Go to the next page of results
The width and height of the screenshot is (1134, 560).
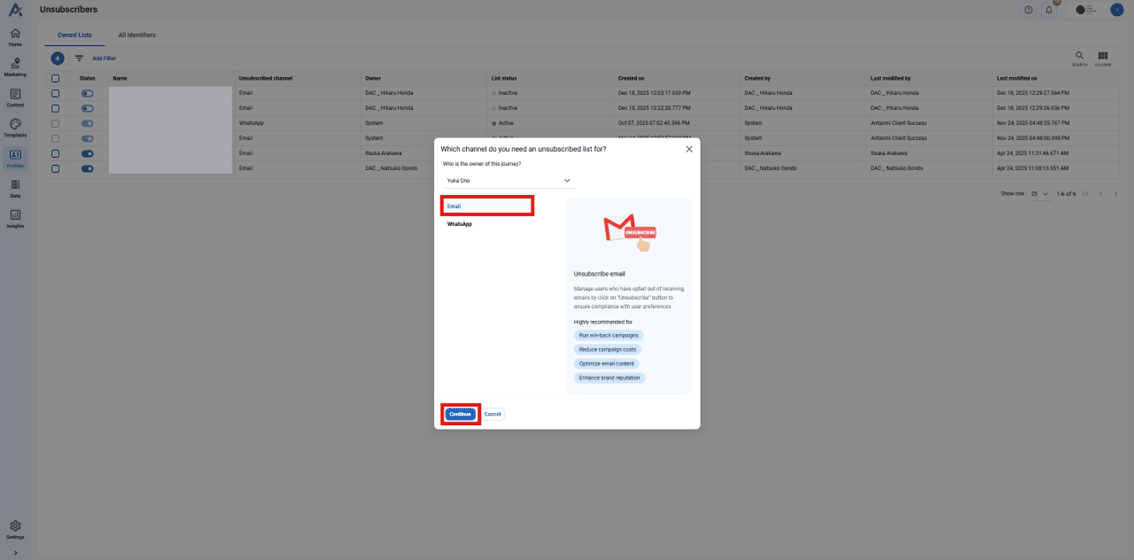click(1116, 194)
